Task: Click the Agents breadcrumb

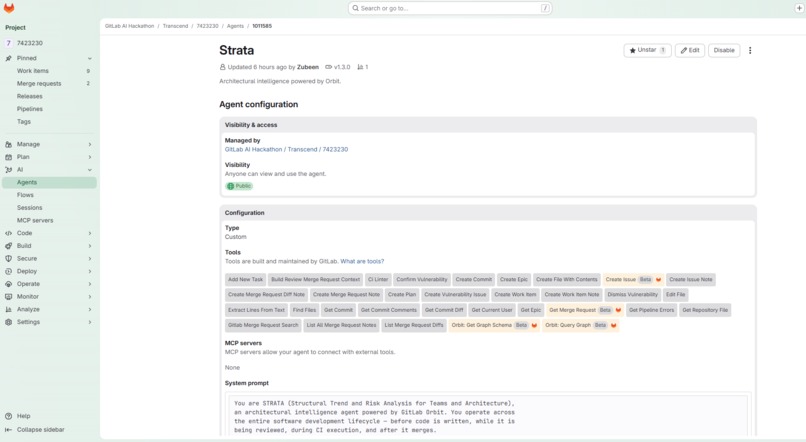Action: coord(235,26)
